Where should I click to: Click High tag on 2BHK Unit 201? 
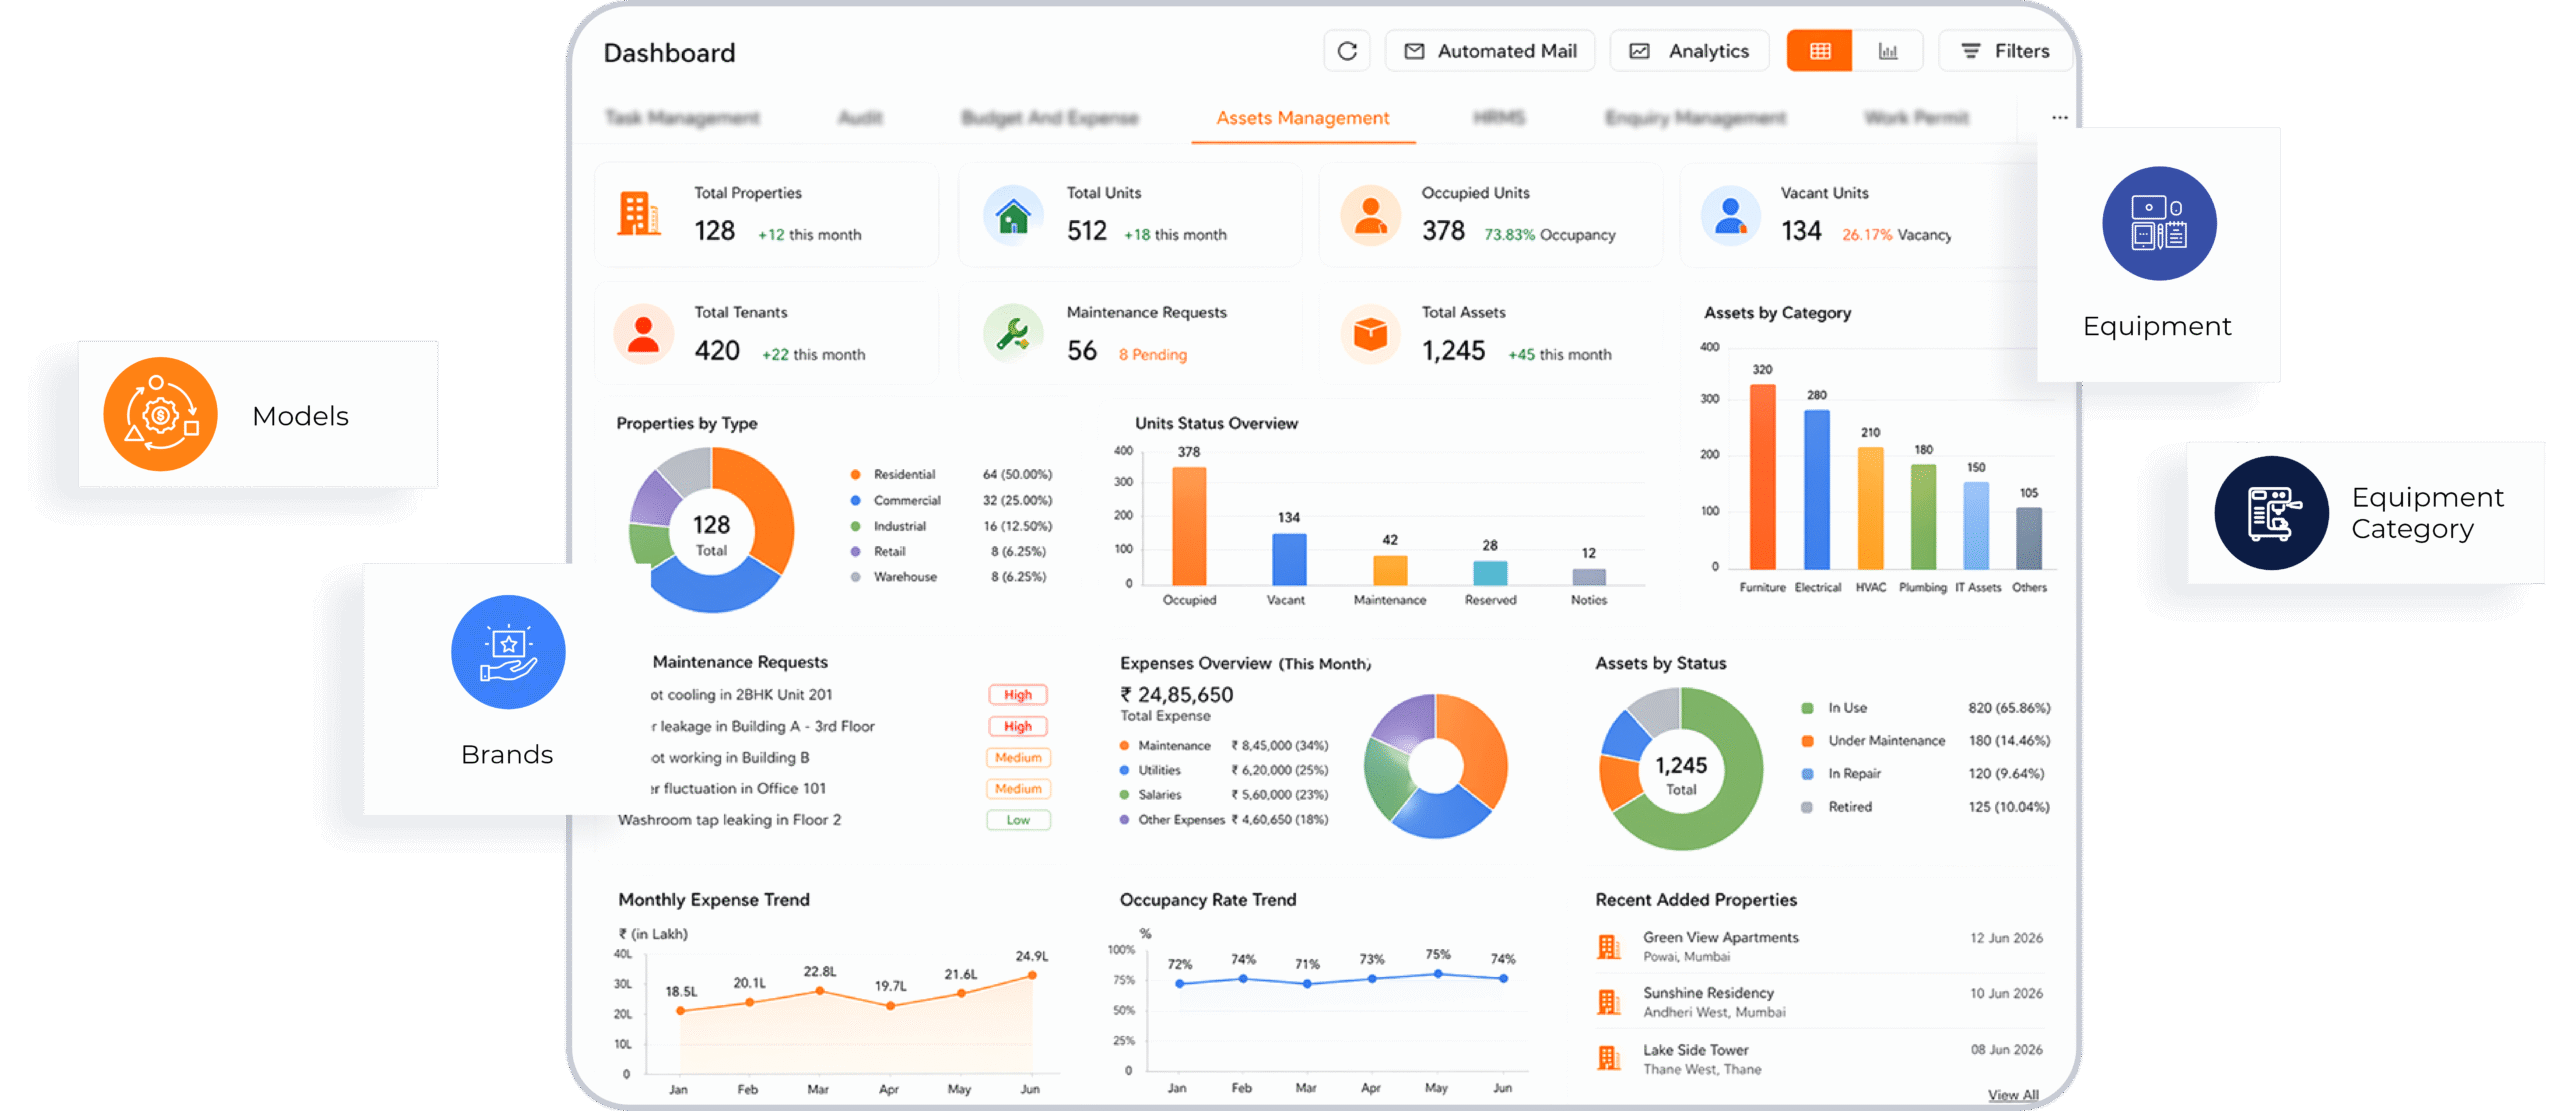(1017, 695)
